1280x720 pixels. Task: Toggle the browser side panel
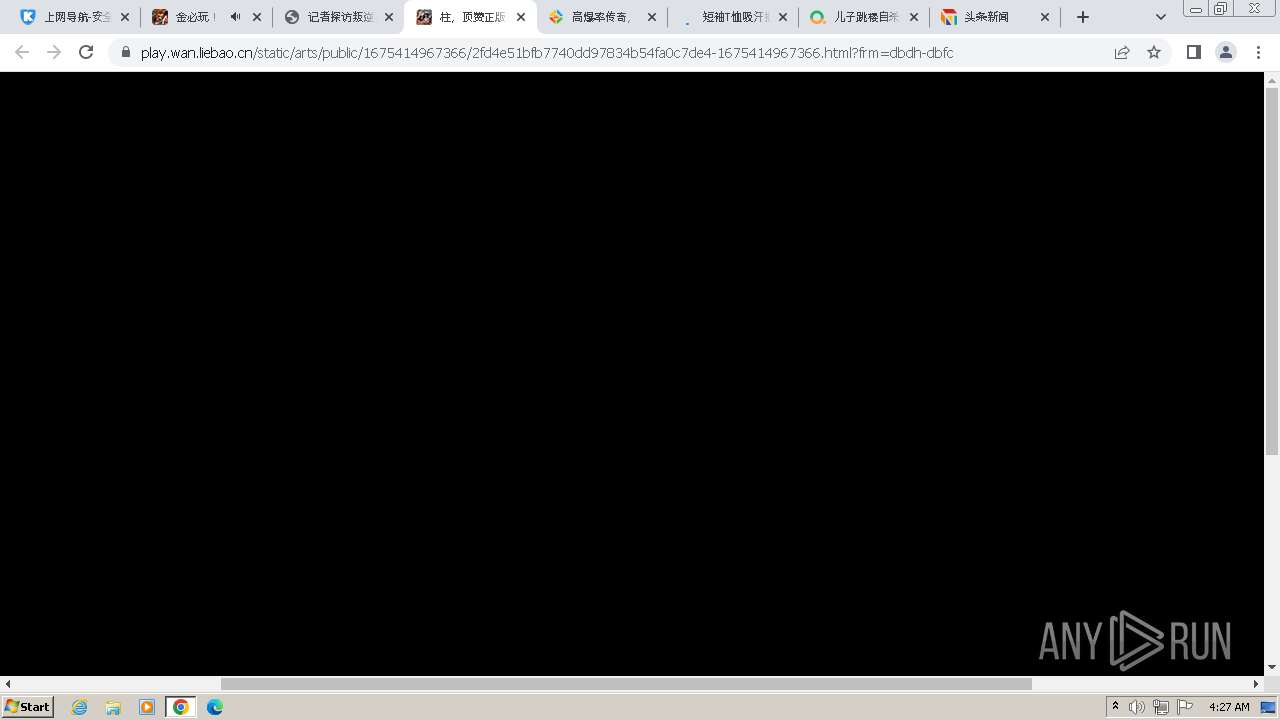click(x=1194, y=52)
